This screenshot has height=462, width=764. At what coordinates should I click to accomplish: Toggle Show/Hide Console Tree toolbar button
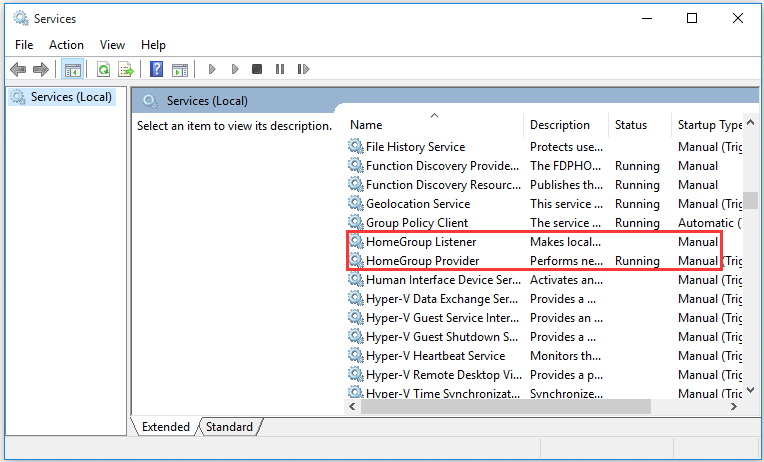click(x=73, y=69)
